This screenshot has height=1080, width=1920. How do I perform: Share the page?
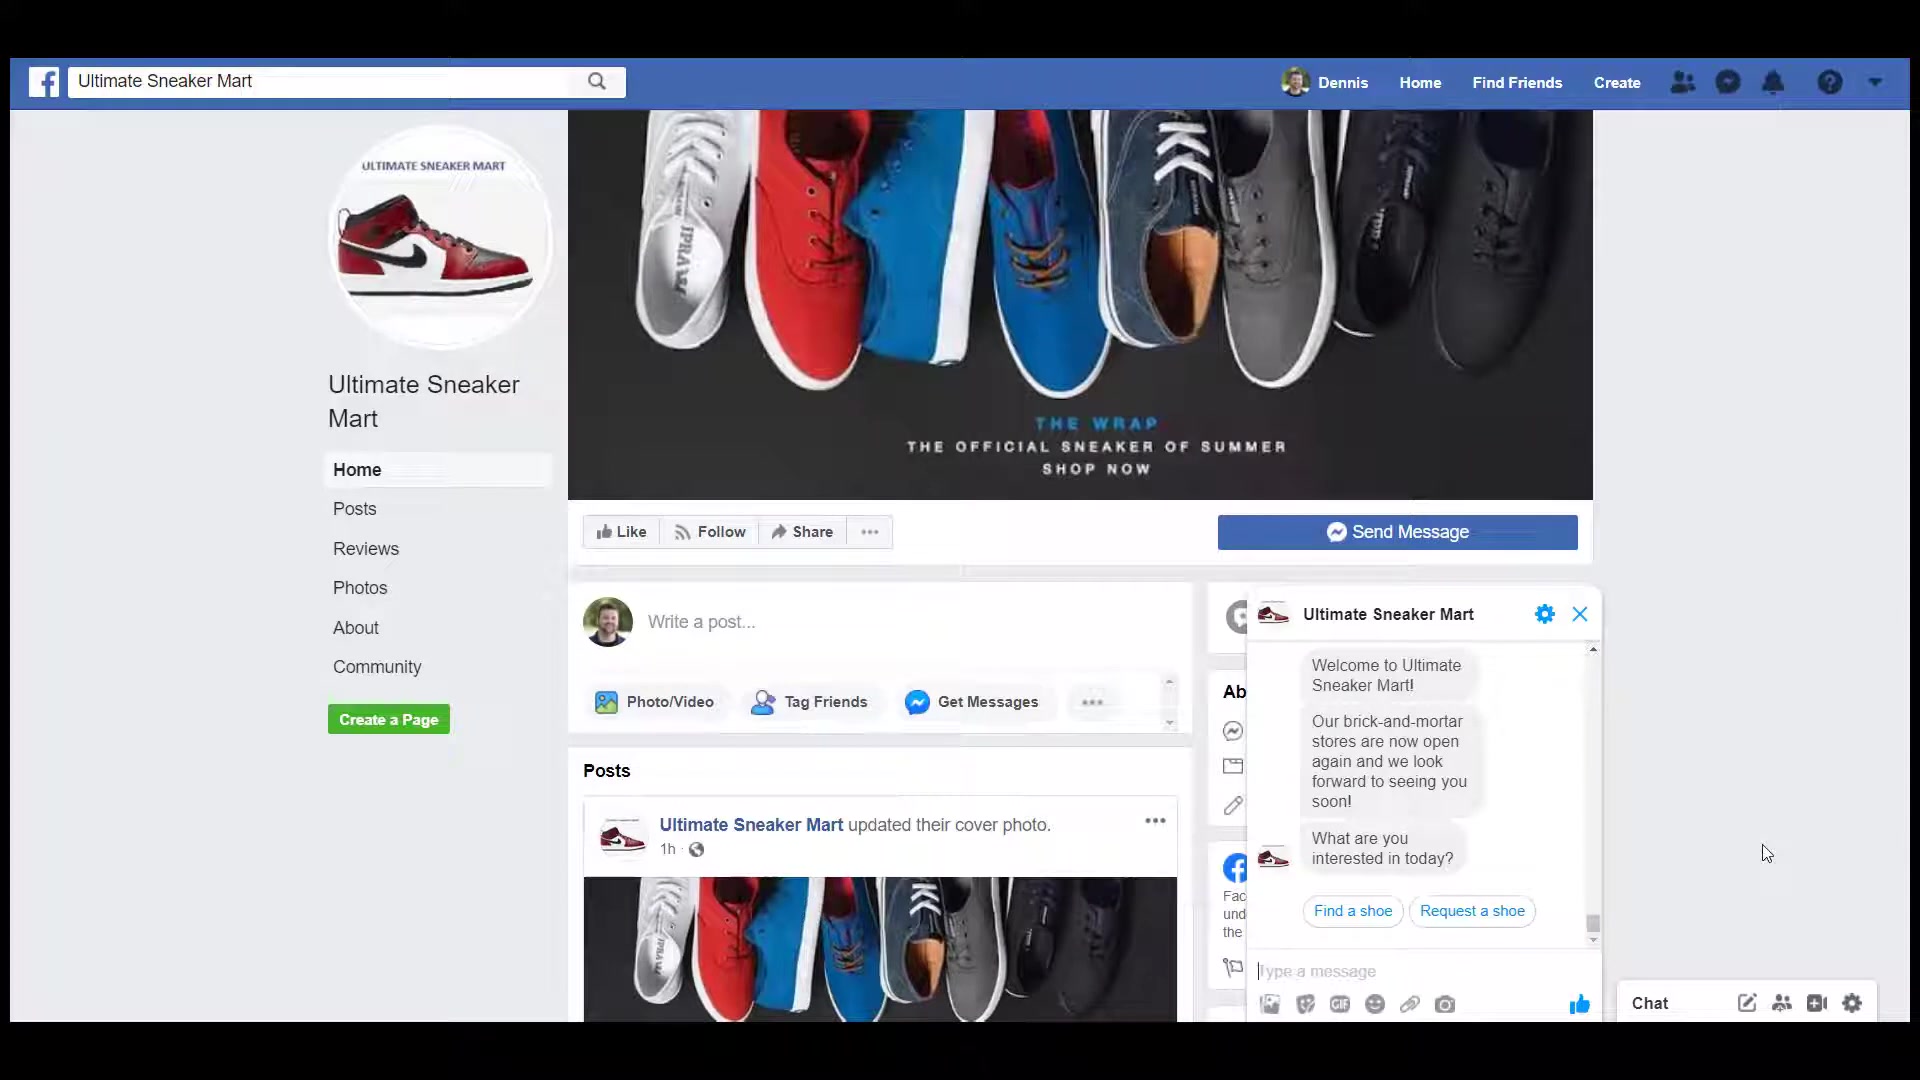pyautogui.click(x=802, y=532)
